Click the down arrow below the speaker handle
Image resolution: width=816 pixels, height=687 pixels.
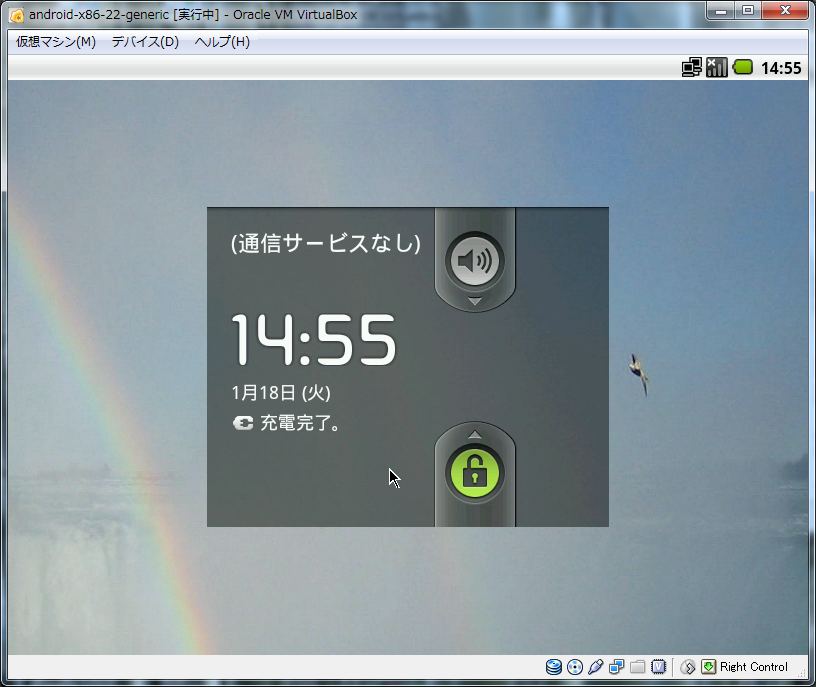tap(475, 301)
